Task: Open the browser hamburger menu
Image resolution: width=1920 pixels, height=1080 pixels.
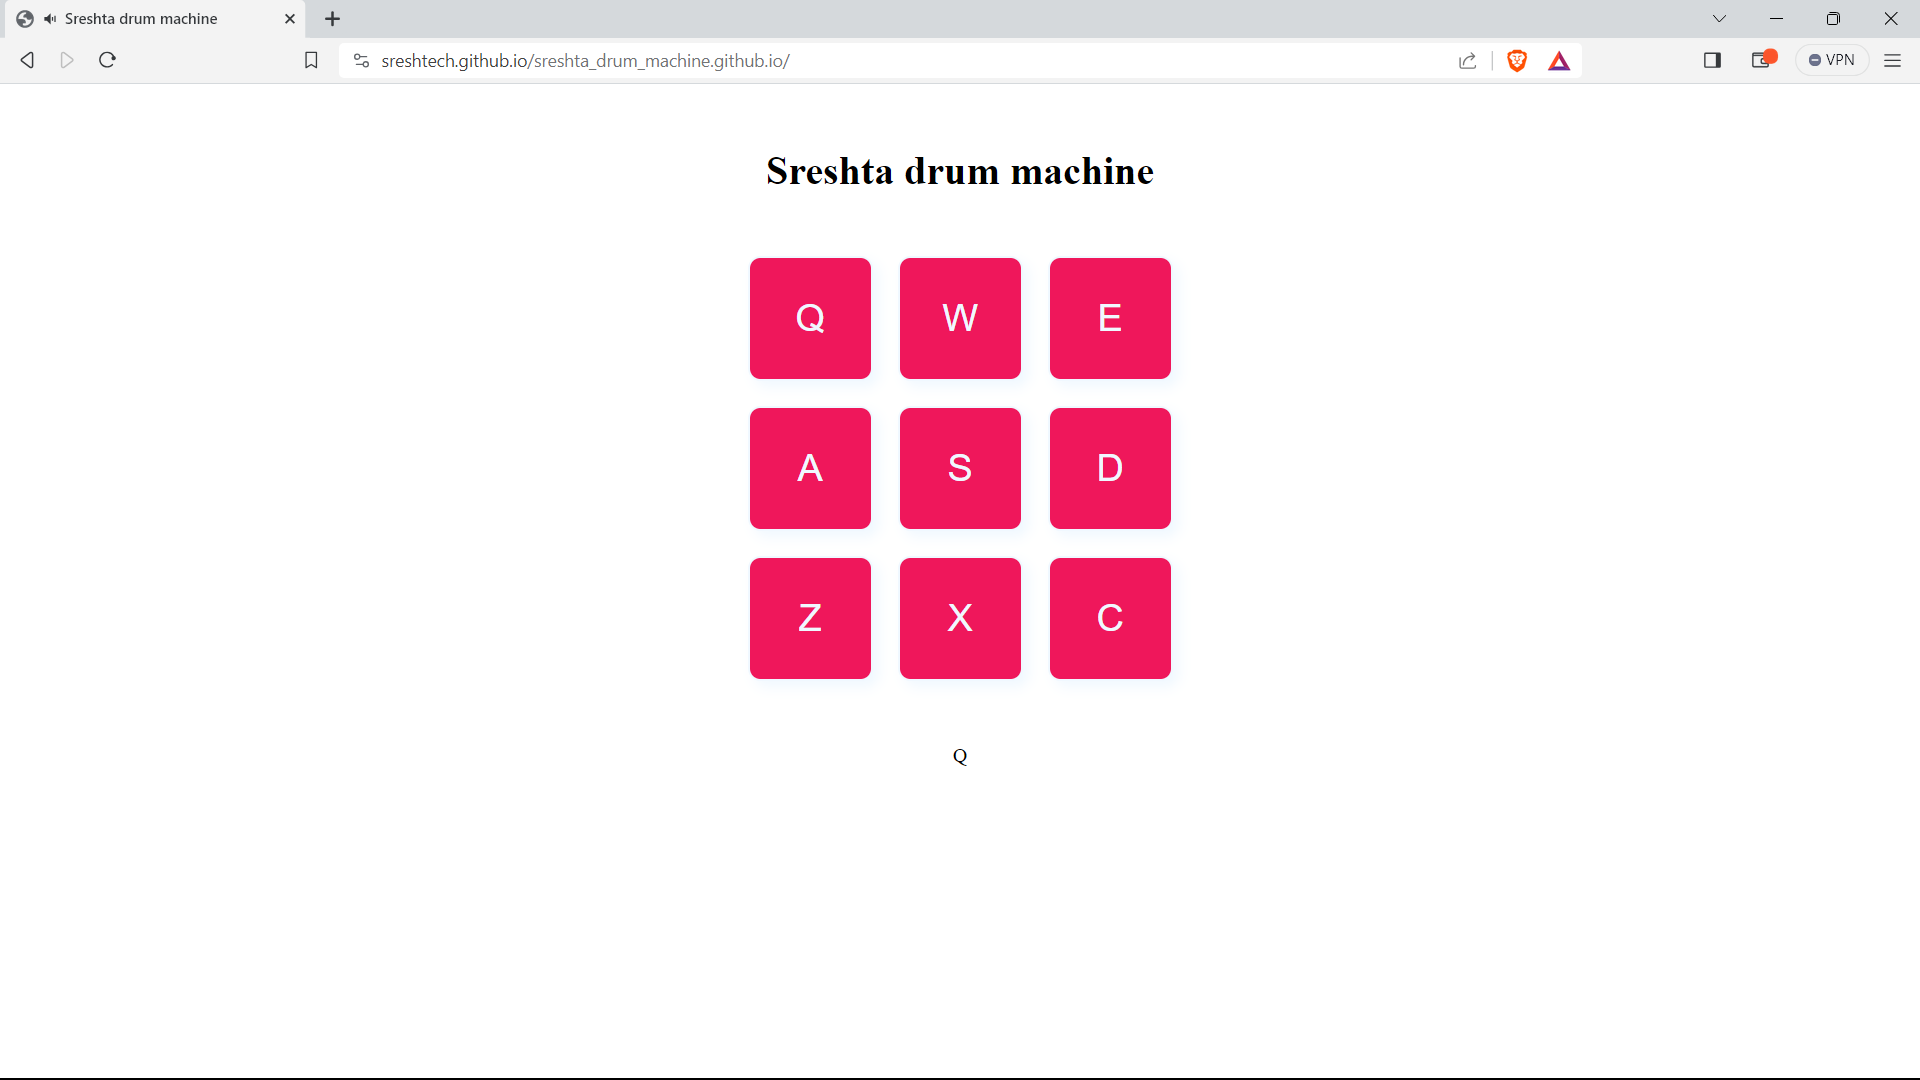Action: [x=1892, y=60]
